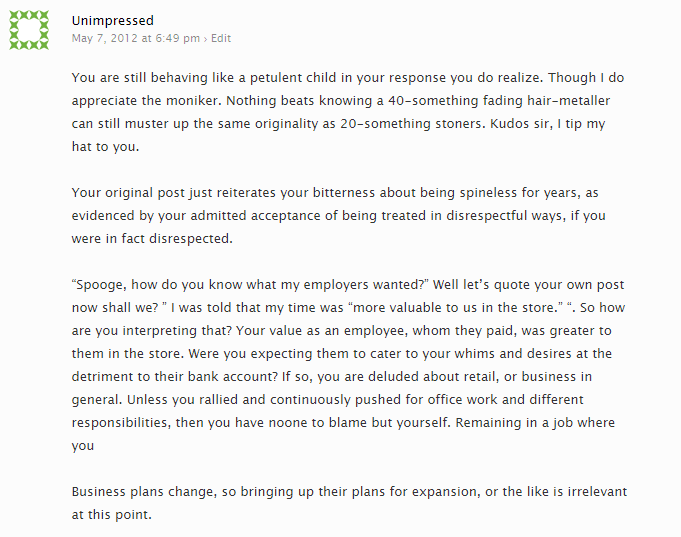The width and height of the screenshot is (681, 537).
Task: Open the "May 7, 2012" comment permalink
Action: 135,38
